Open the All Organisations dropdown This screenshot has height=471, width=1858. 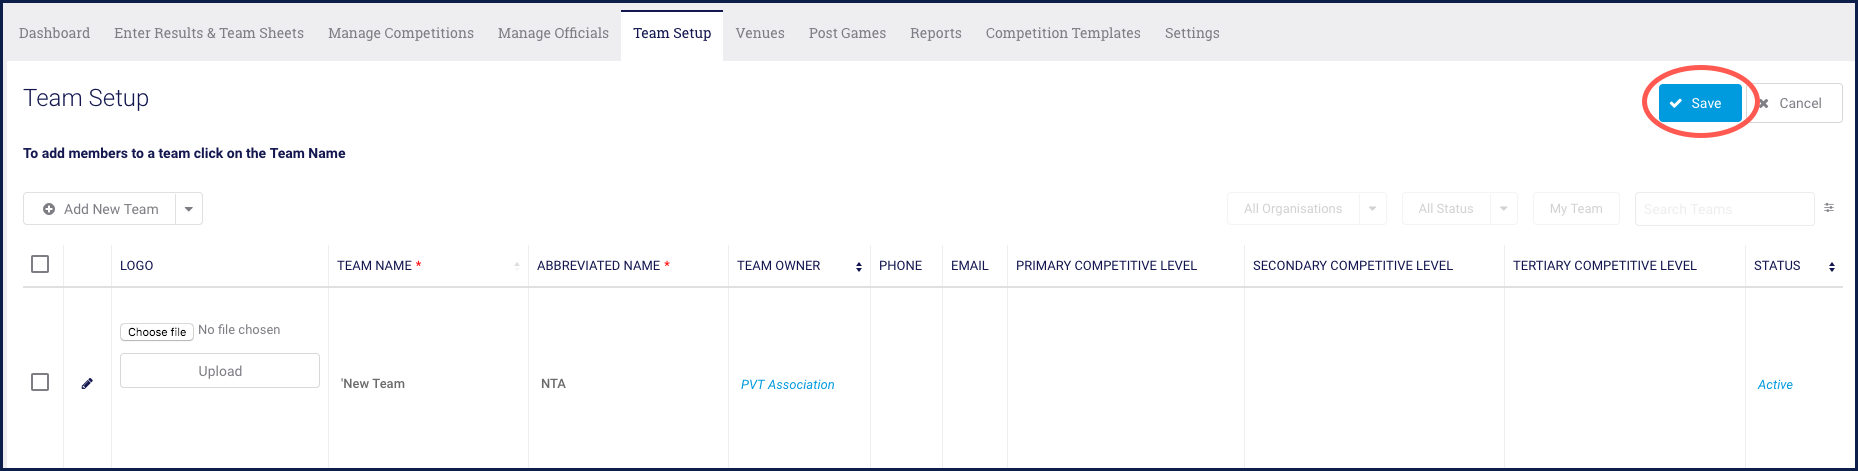tap(1306, 209)
